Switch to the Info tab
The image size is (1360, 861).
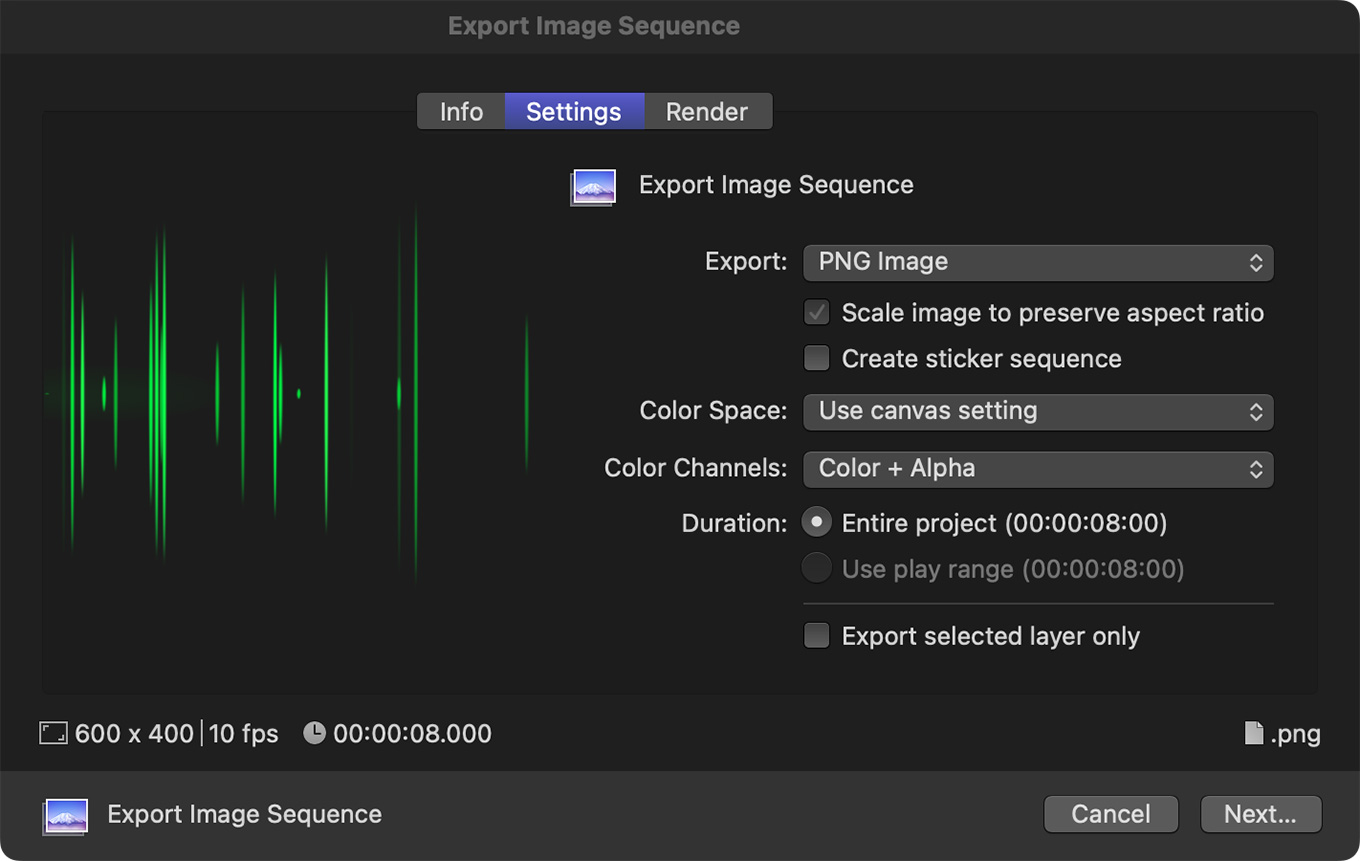pos(461,112)
